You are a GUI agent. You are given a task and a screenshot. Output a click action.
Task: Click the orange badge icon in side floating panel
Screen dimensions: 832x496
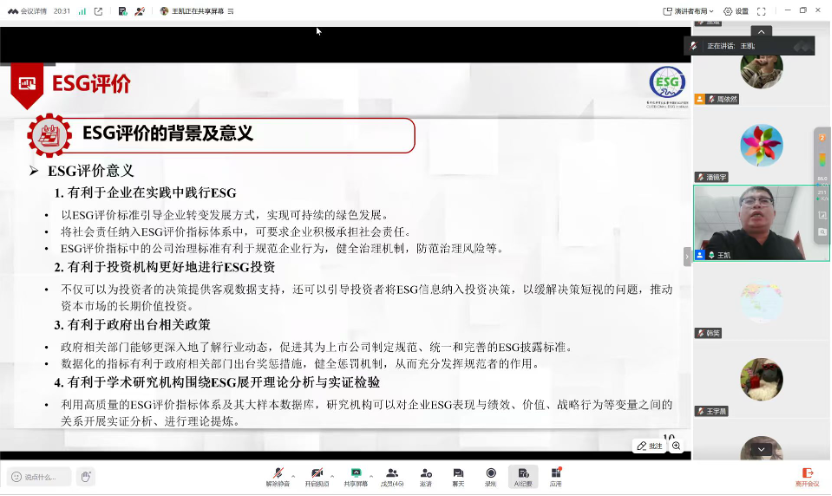(822, 138)
